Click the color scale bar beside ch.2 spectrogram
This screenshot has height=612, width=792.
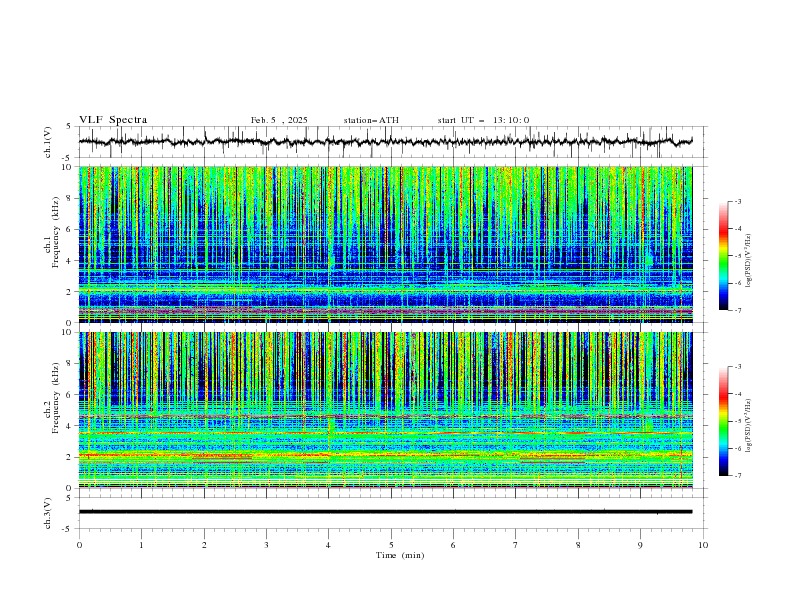click(723, 421)
